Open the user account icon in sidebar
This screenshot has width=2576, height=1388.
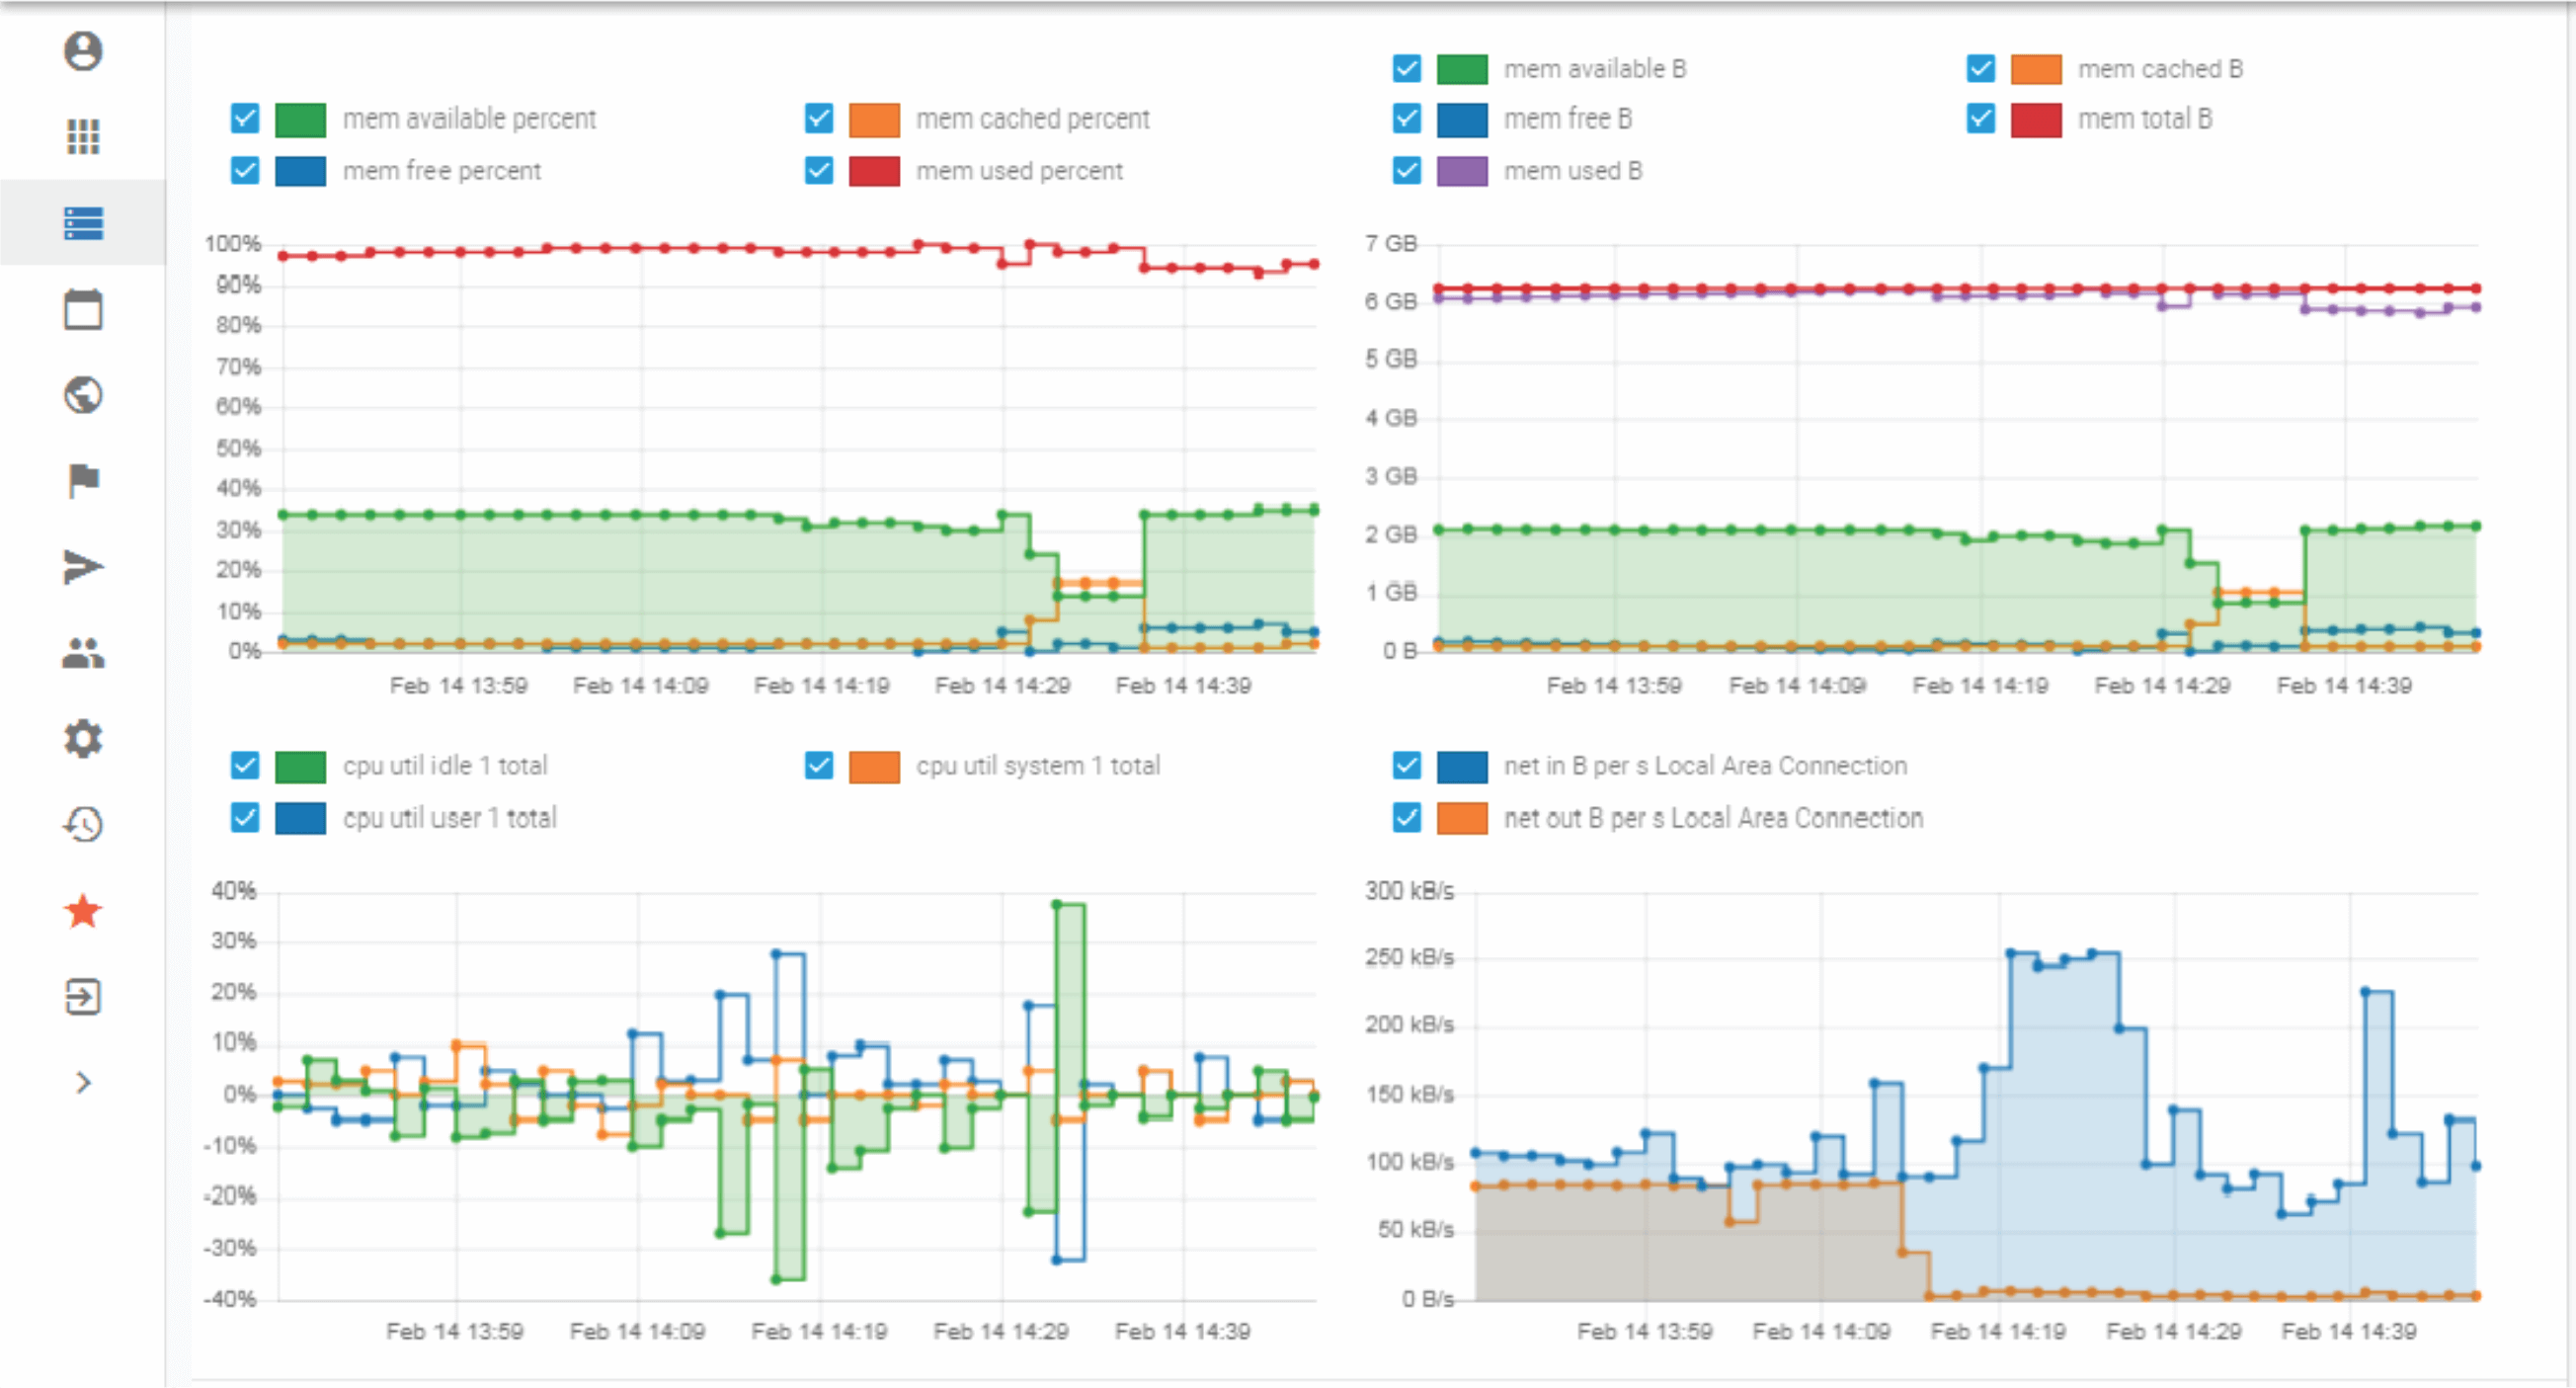pyautogui.click(x=83, y=51)
